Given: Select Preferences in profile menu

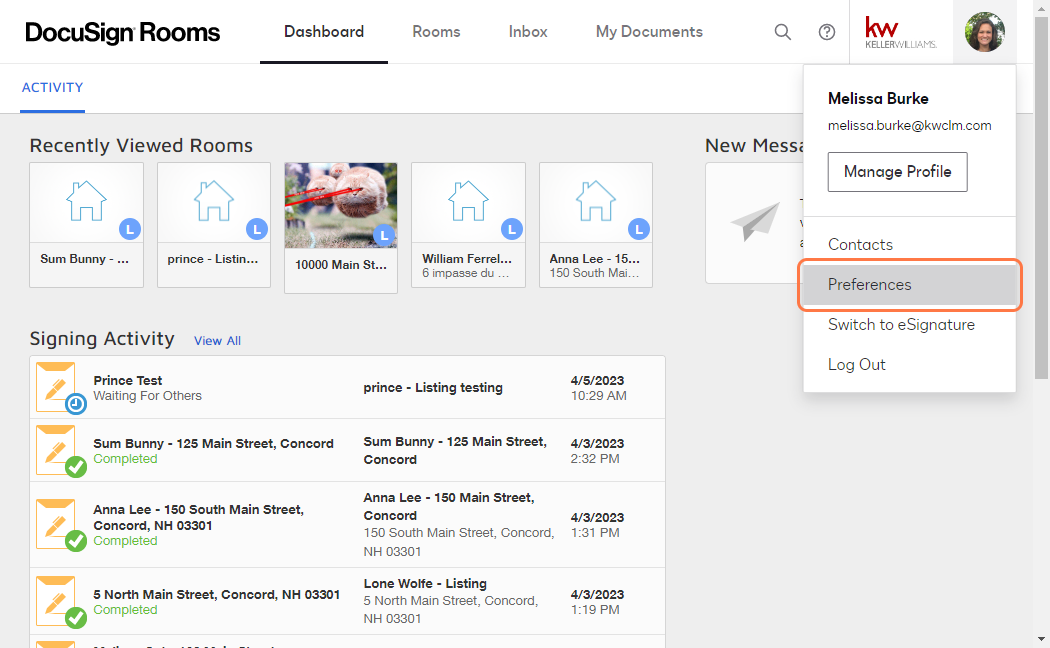Looking at the screenshot, I should pos(909,285).
